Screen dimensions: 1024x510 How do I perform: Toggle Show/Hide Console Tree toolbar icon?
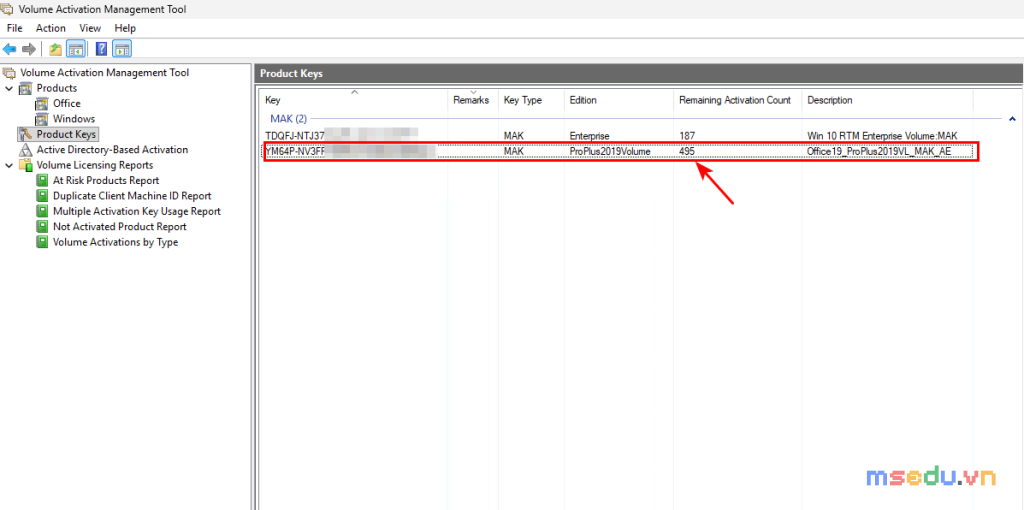click(x=76, y=49)
